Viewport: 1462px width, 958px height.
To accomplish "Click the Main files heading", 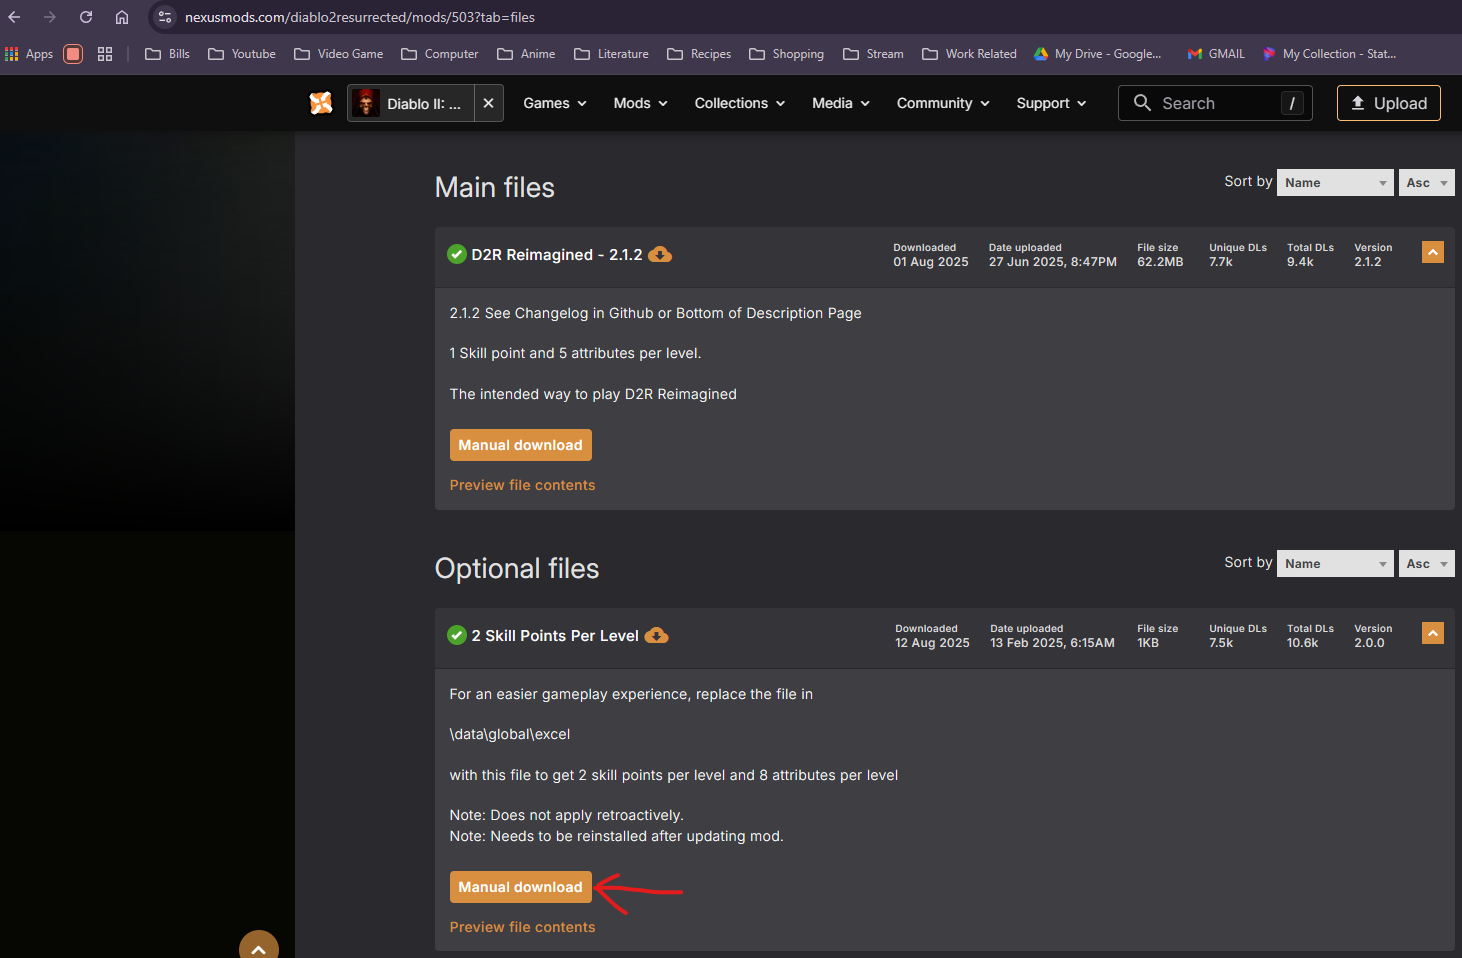I will 495,187.
